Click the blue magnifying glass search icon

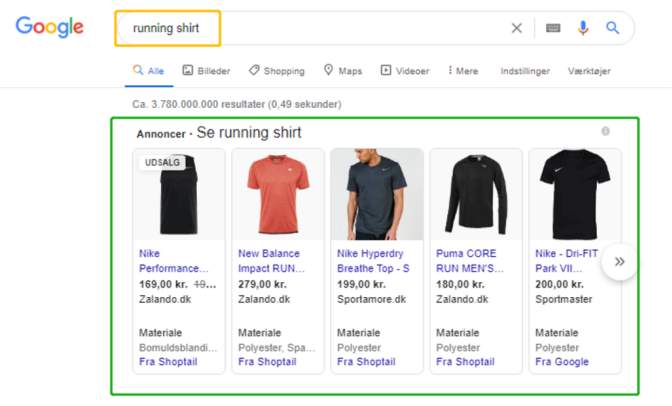(613, 28)
